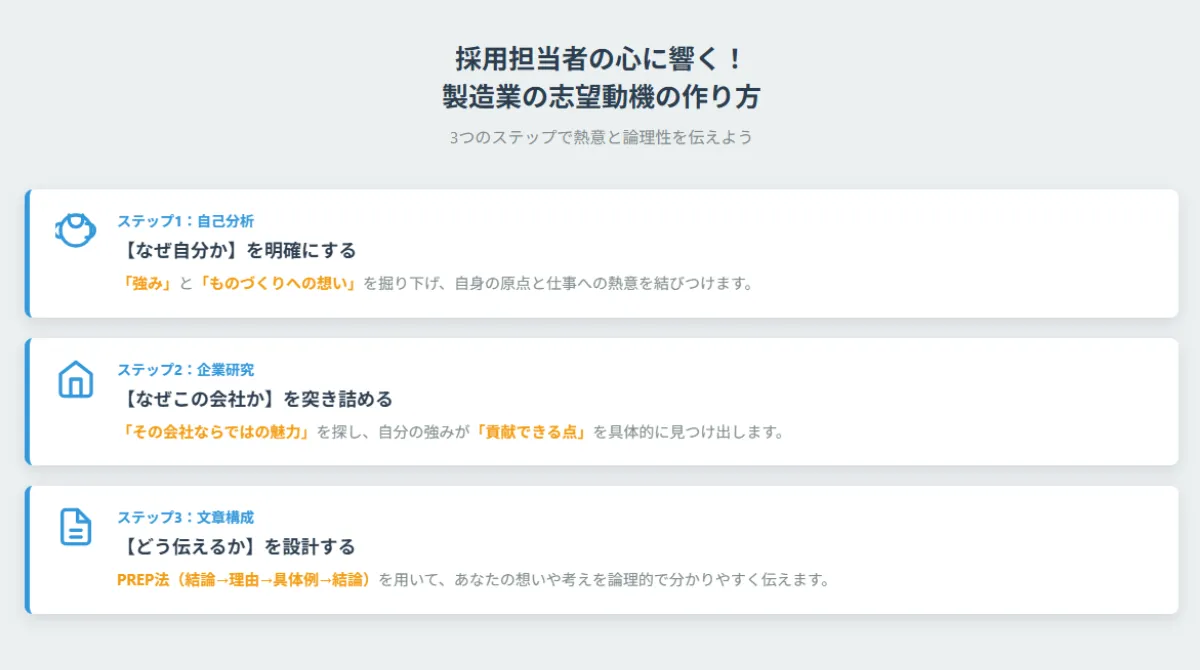Click the subtitle 3つのステップで熱意と論理性を伝えよう

coord(600,137)
